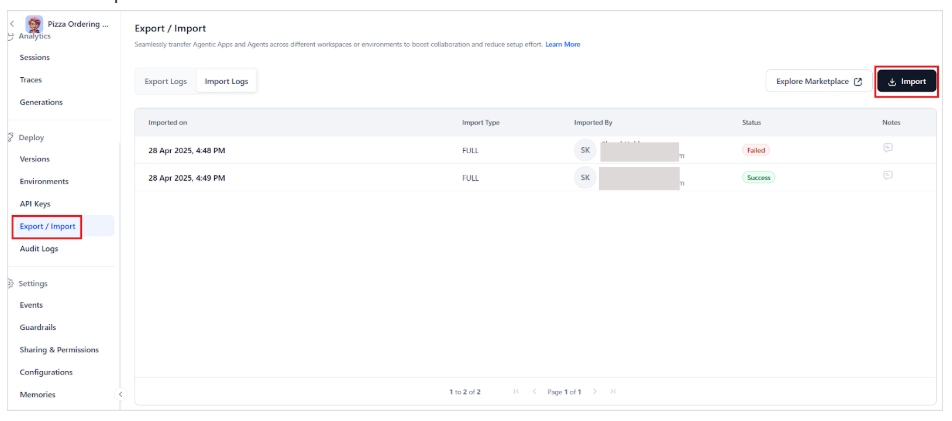
Task: Click the Import button
Action: point(906,81)
